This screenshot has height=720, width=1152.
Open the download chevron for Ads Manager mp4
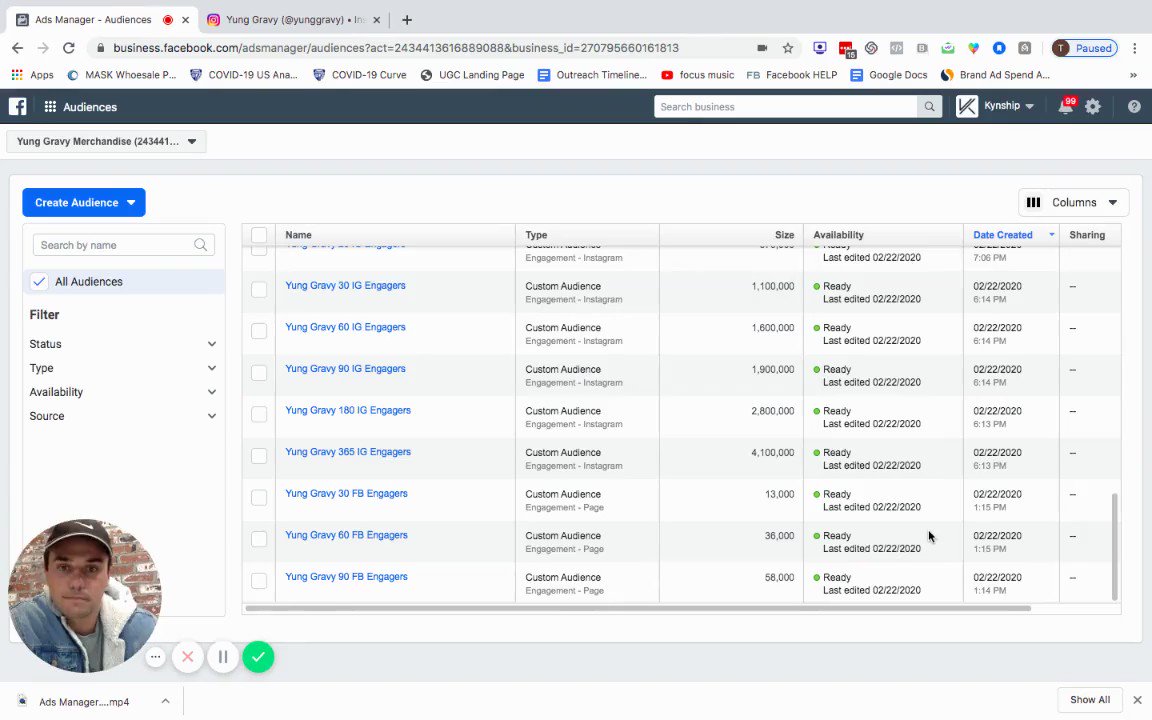tap(165, 701)
